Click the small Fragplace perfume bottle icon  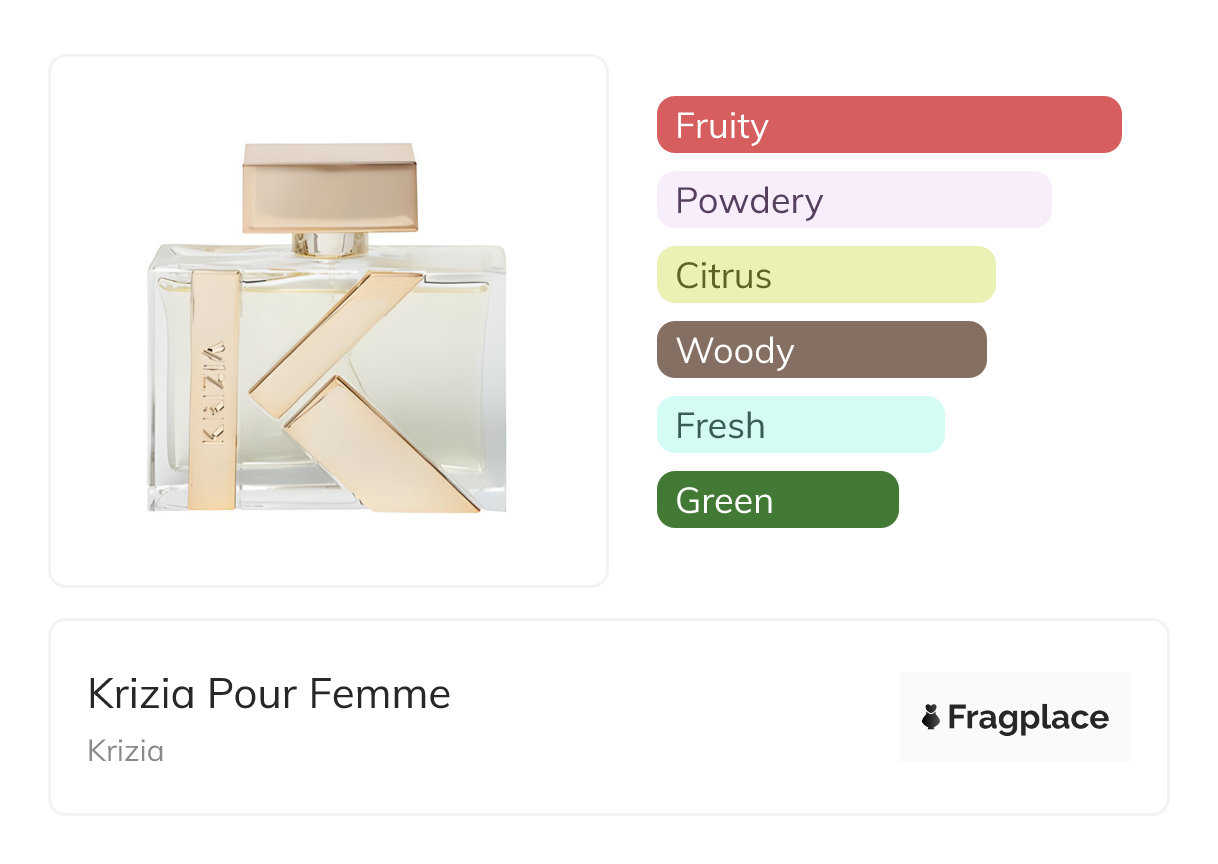(931, 717)
